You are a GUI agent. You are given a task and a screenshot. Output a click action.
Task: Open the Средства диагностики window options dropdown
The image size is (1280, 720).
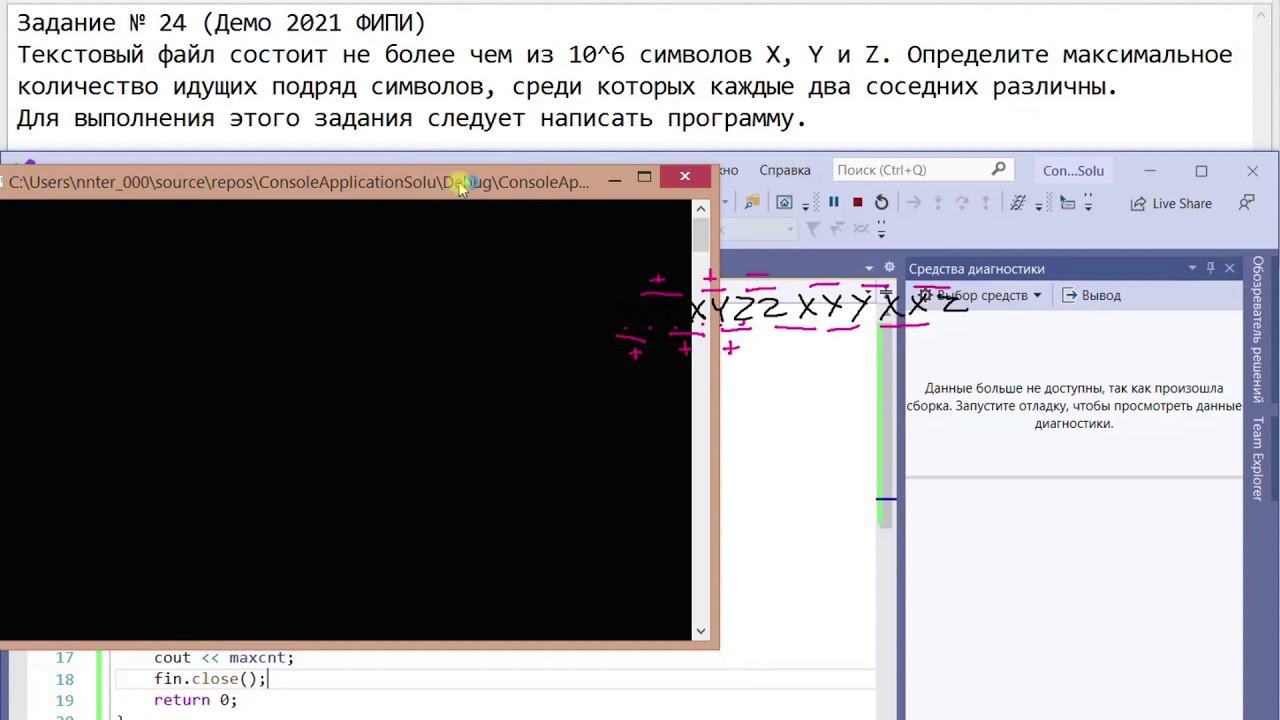(1192, 268)
